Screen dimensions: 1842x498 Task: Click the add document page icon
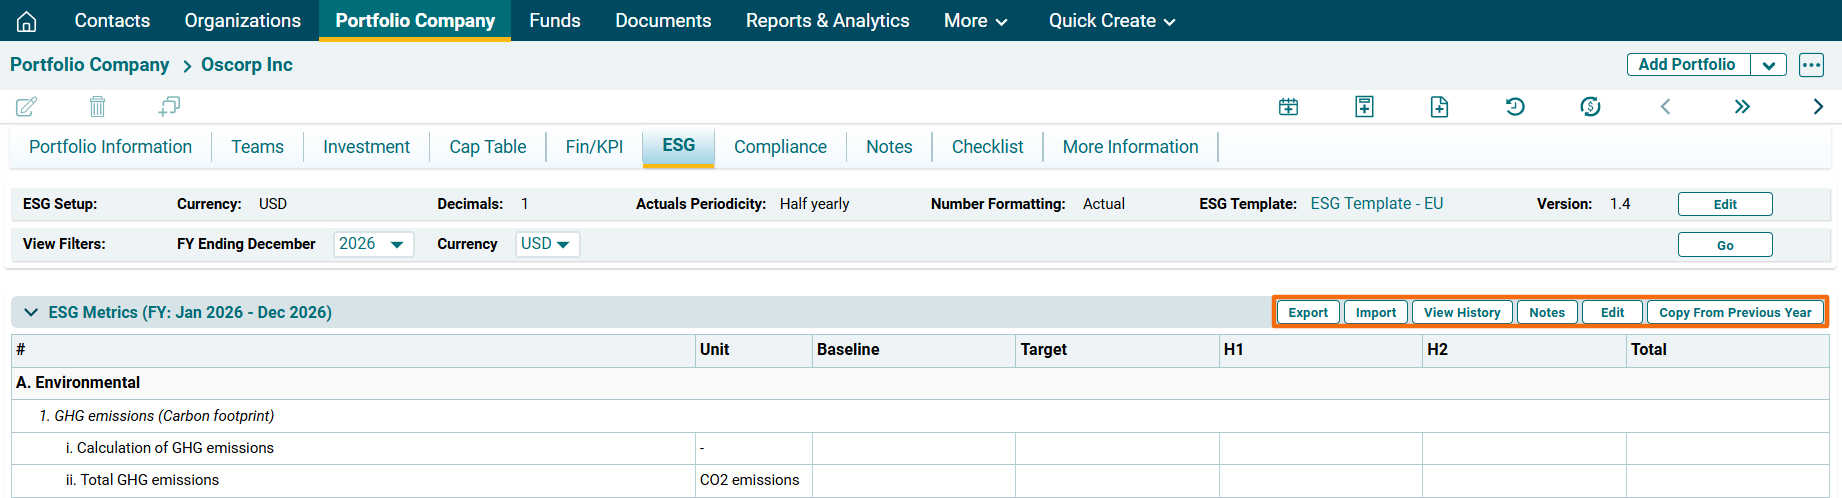click(x=1439, y=107)
